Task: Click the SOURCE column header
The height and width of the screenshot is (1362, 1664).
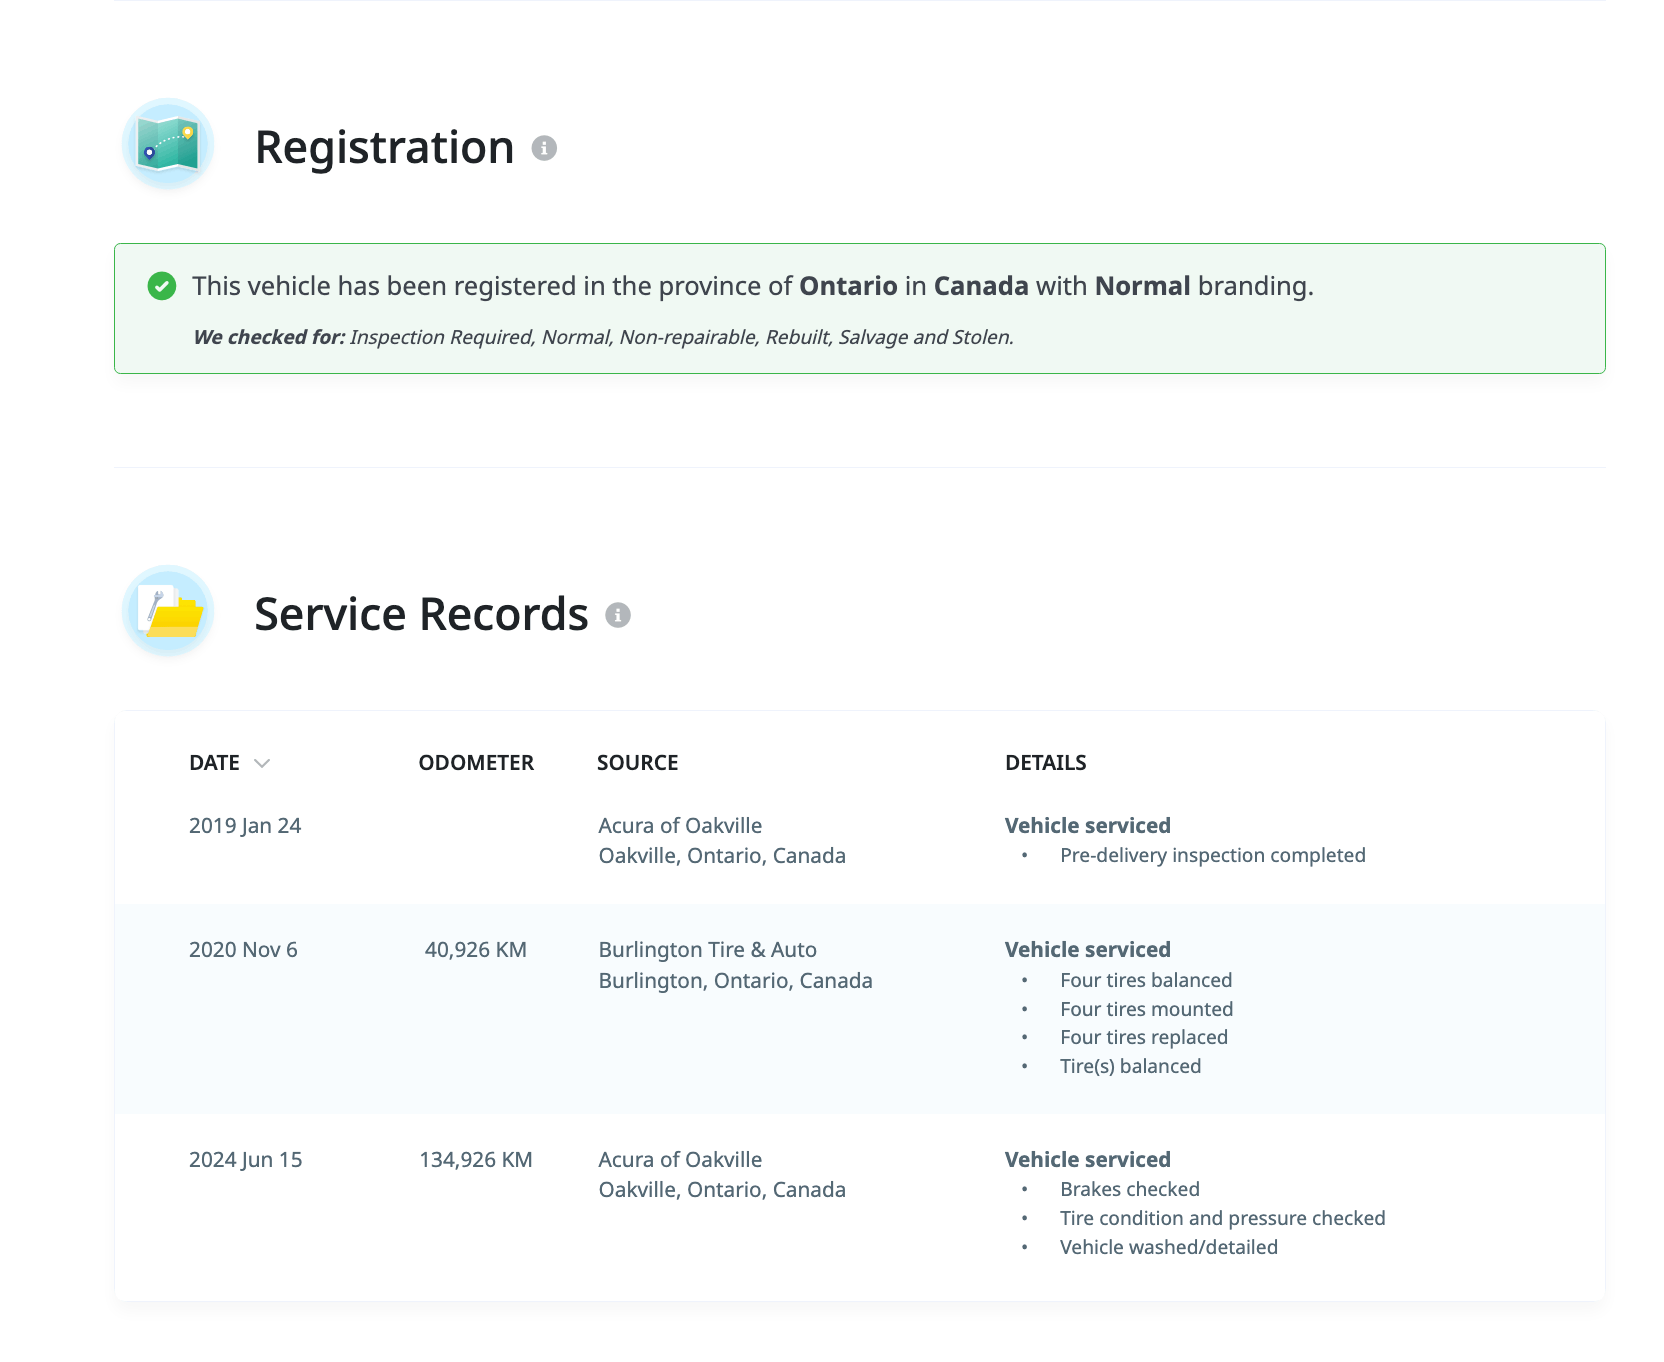Action: [637, 763]
